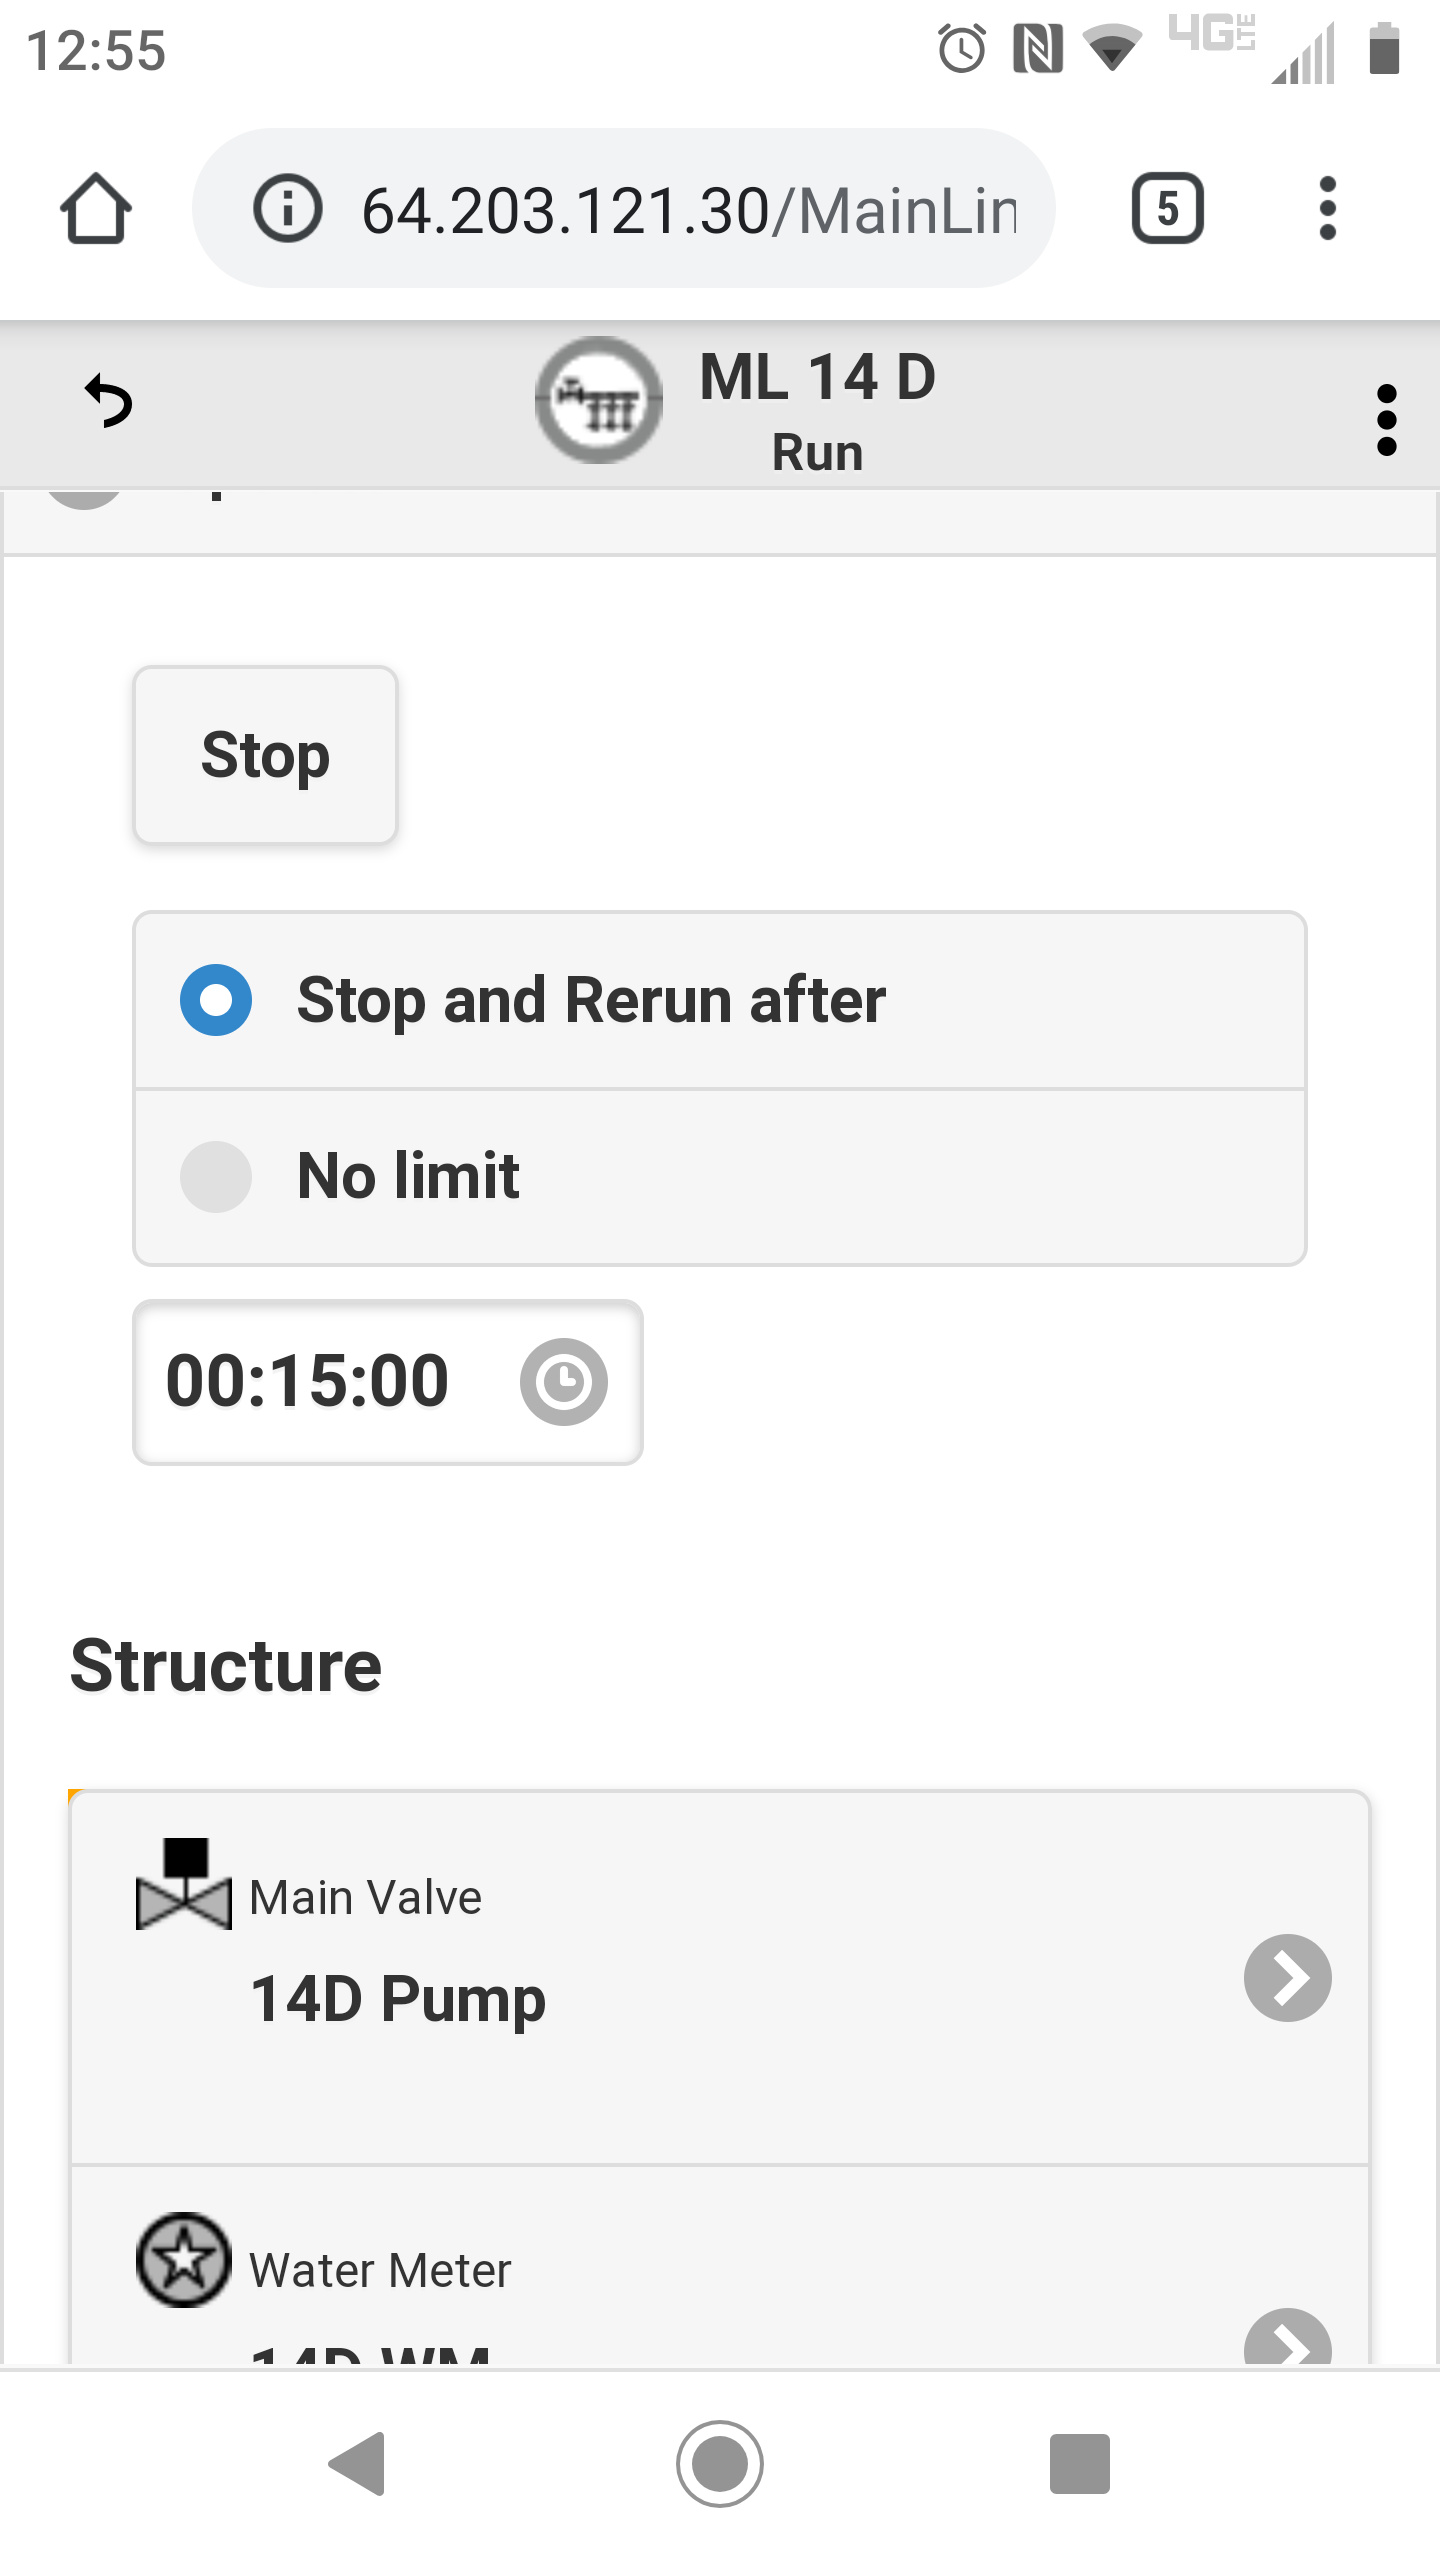
Task: Open the browser tab switcher showing 5
Action: pyautogui.click(x=1167, y=209)
